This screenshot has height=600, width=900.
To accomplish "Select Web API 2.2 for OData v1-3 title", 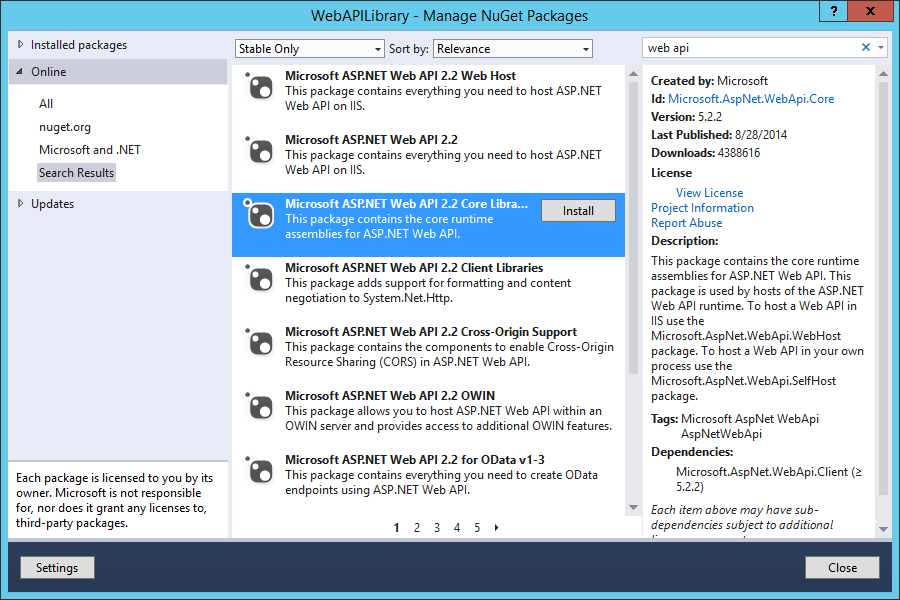I will click(x=415, y=460).
